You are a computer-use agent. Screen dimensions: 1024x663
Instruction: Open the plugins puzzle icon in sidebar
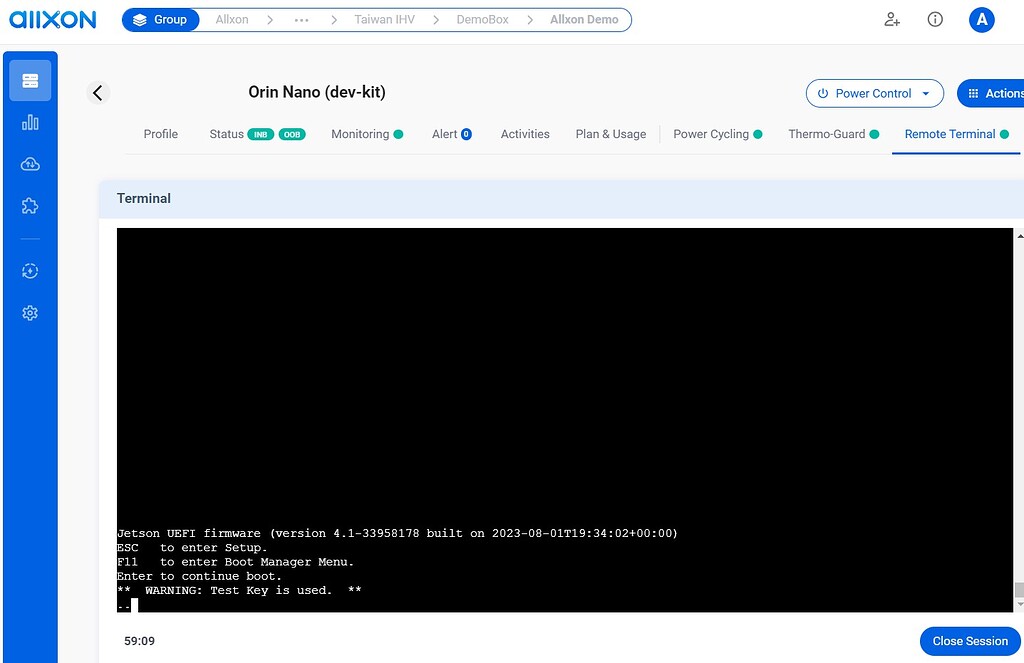coord(30,206)
